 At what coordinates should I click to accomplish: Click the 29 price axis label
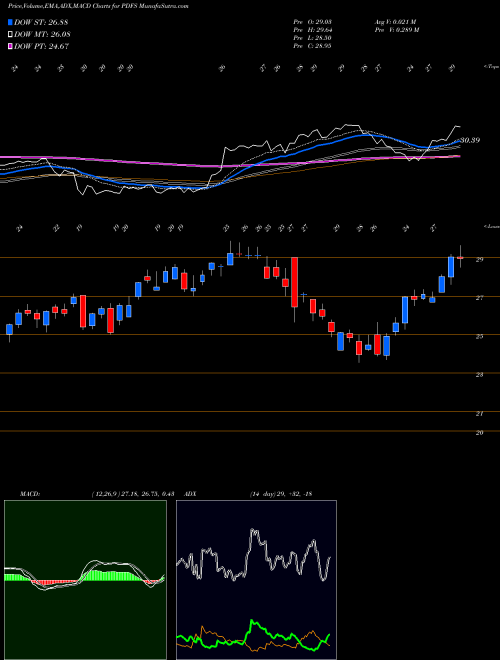(x=479, y=260)
